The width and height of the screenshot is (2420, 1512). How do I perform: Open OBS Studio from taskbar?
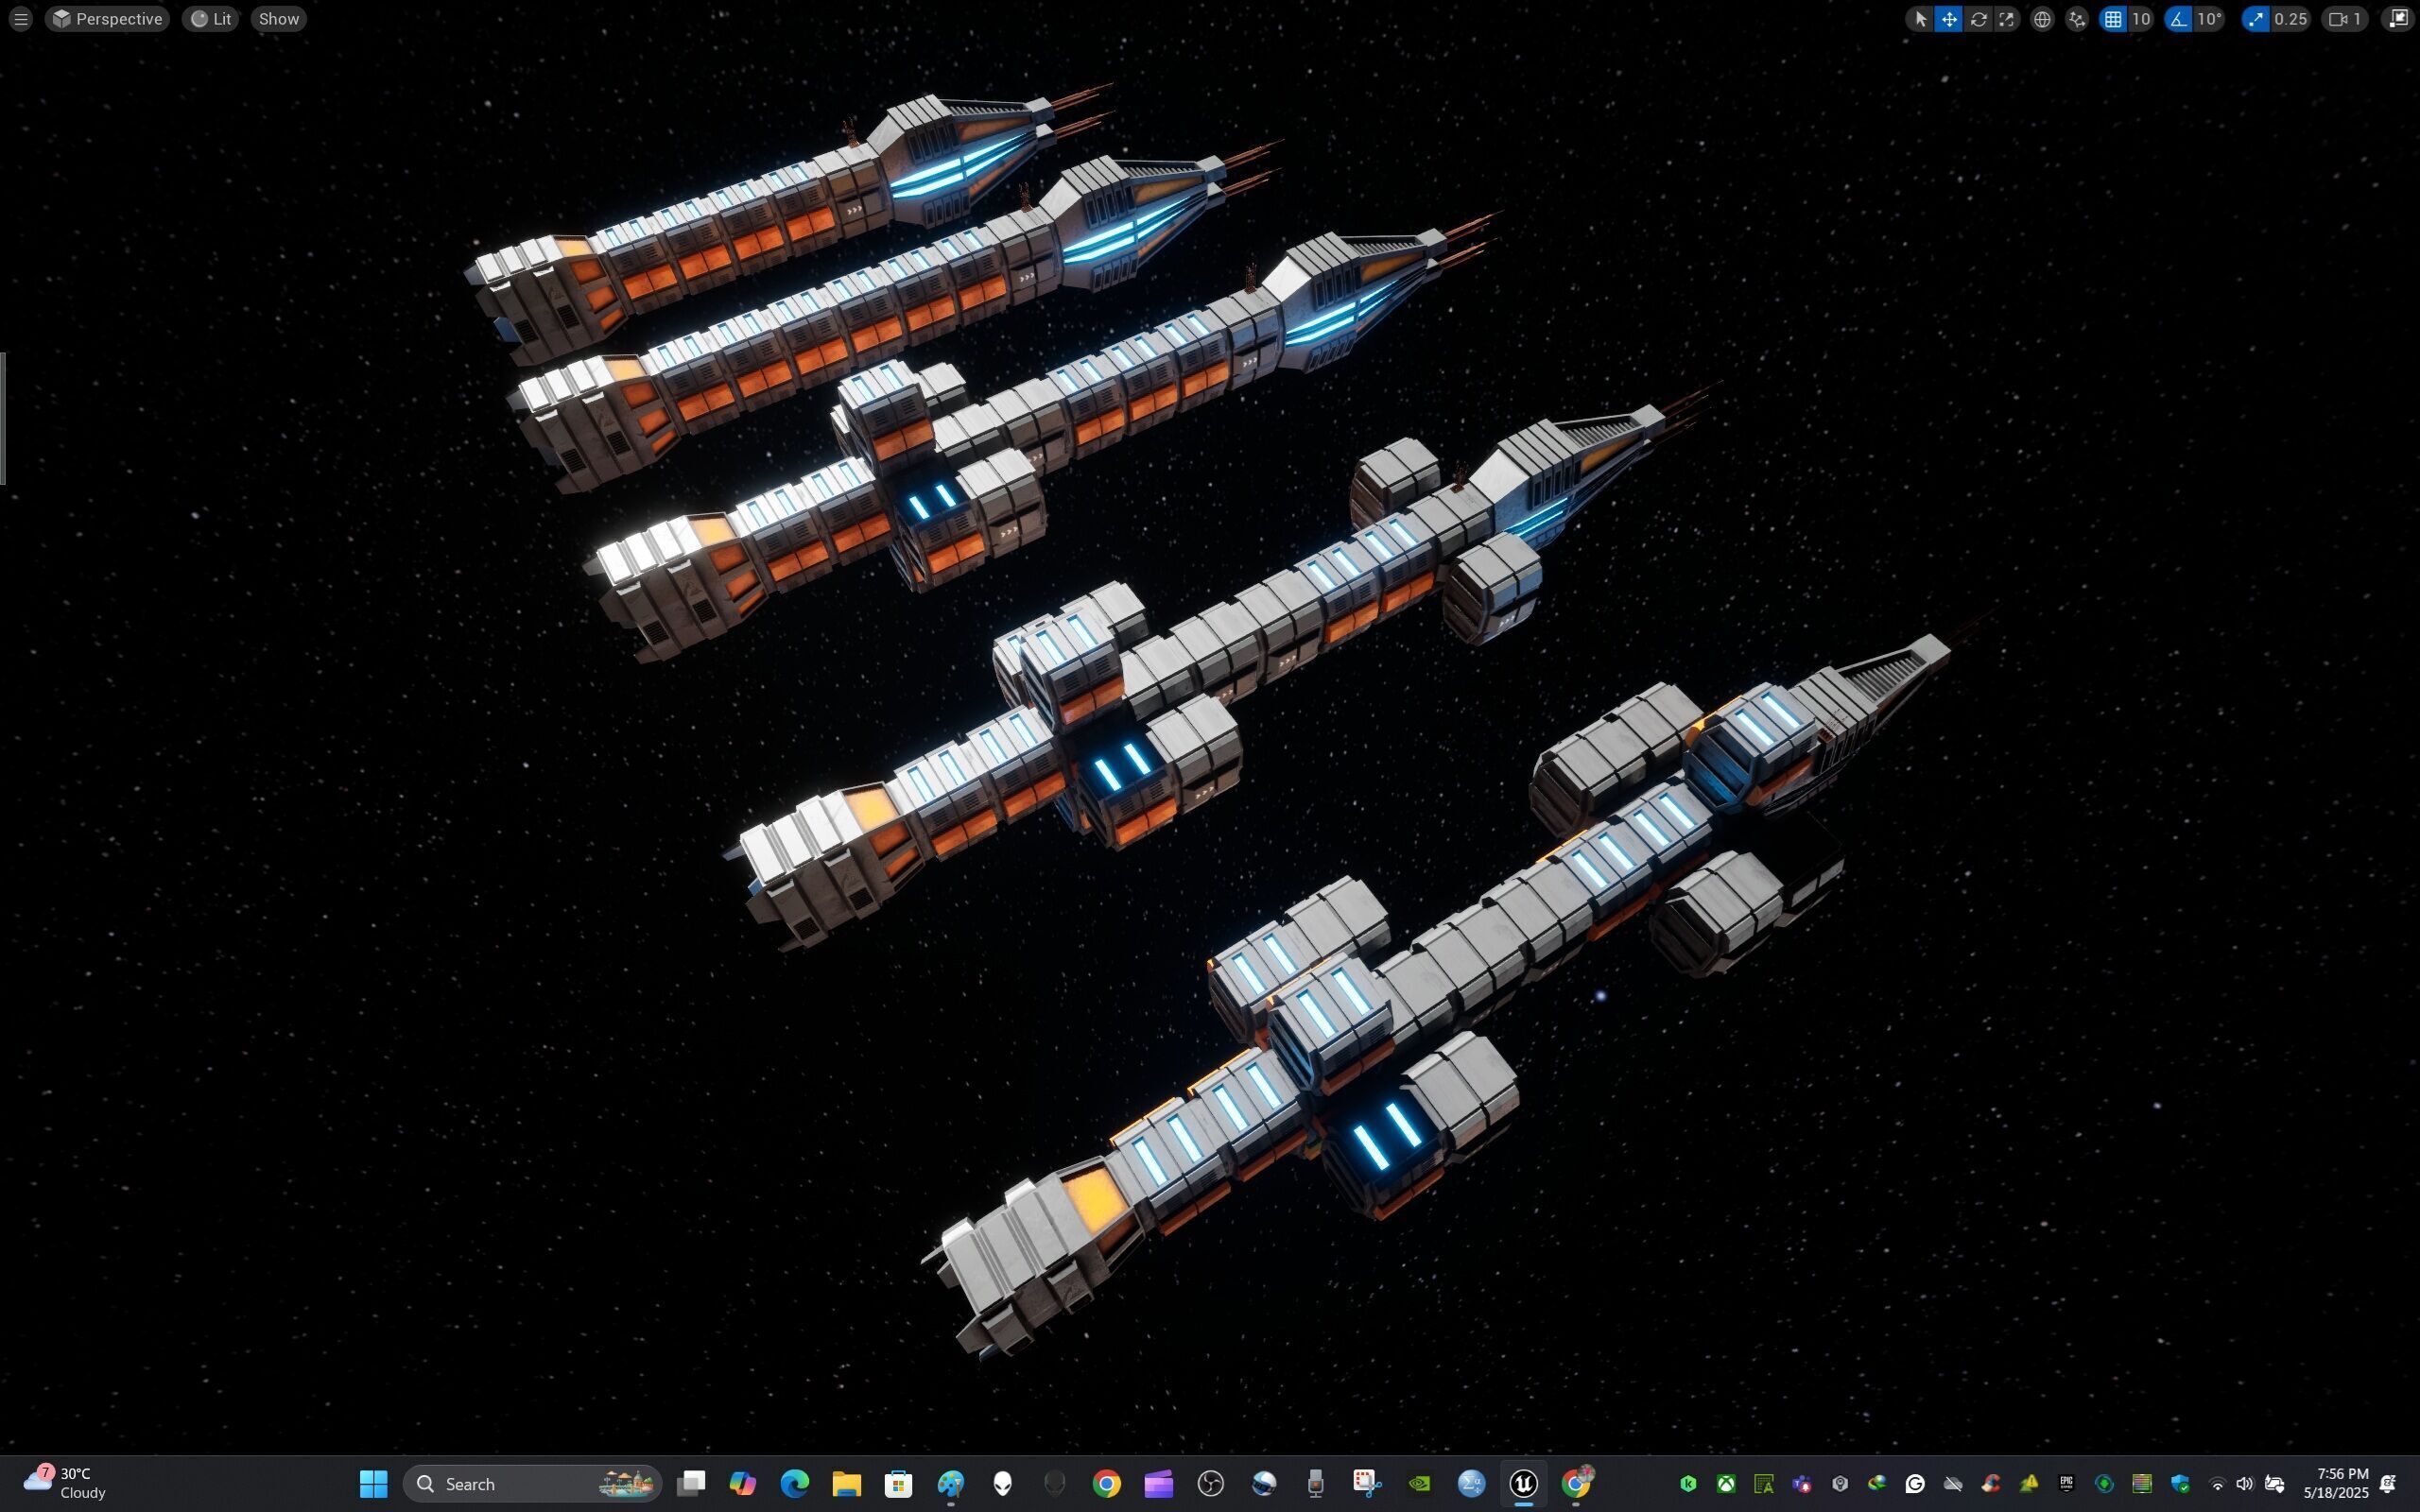point(1211,1484)
